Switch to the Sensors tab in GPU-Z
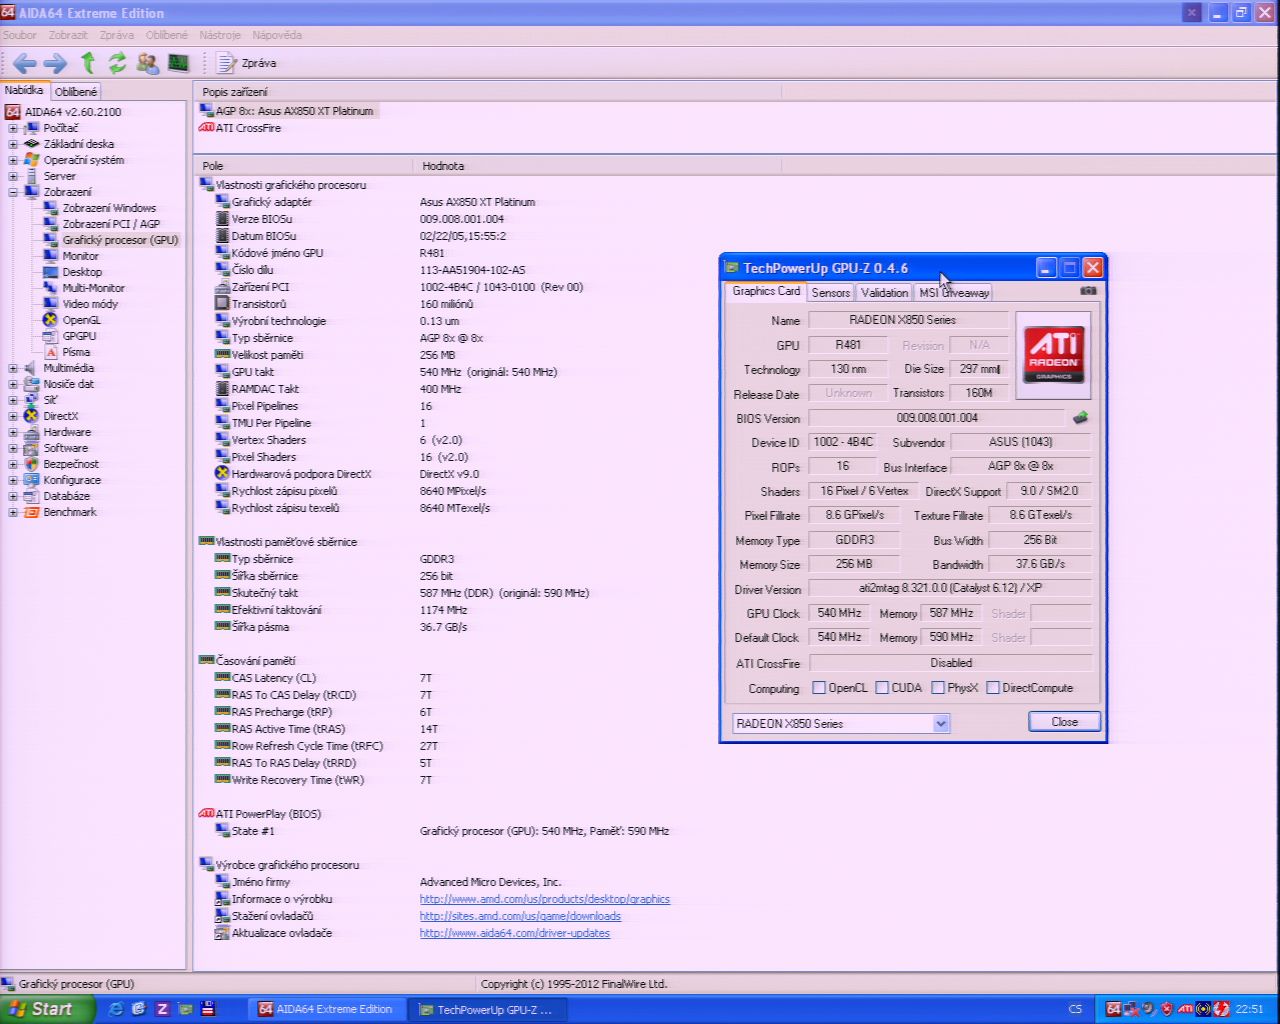The height and width of the screenshot is (1024, 1280). pyautogui.click(x=831, y=292)
